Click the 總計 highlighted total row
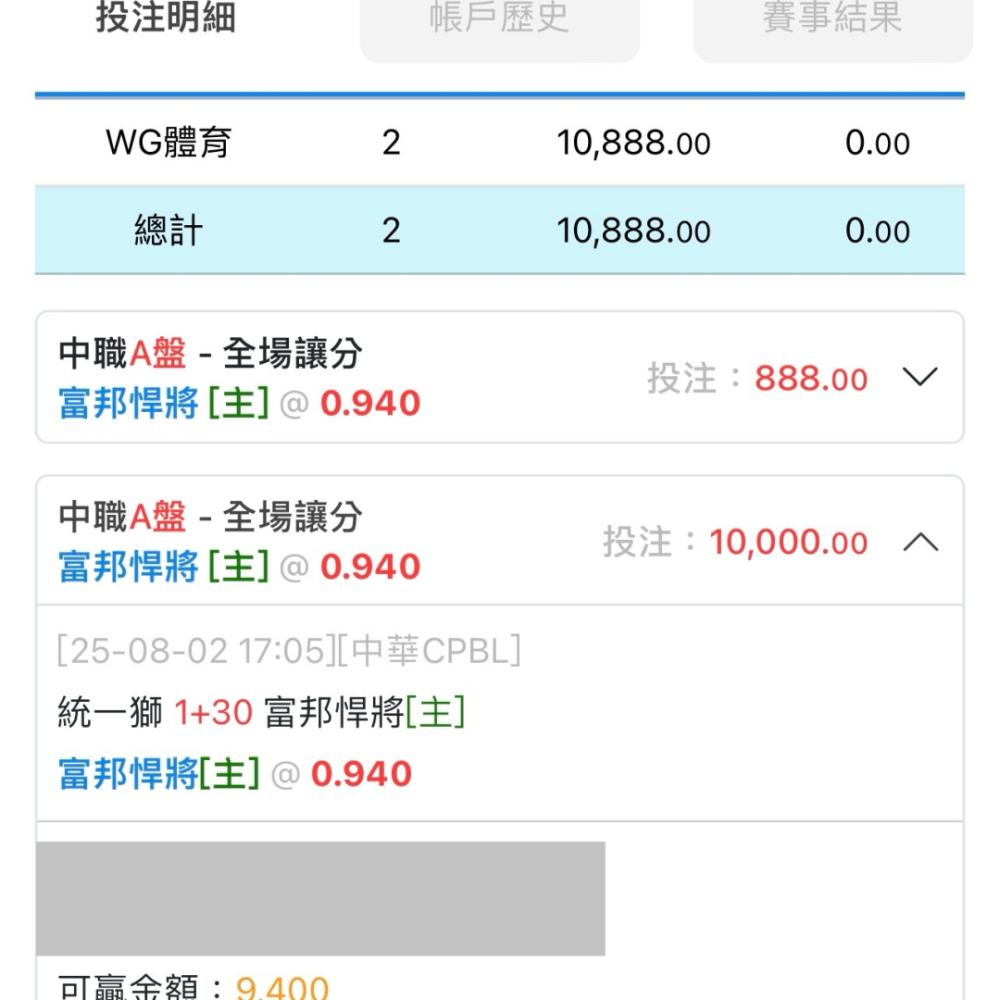 click(x=499, y=230)
